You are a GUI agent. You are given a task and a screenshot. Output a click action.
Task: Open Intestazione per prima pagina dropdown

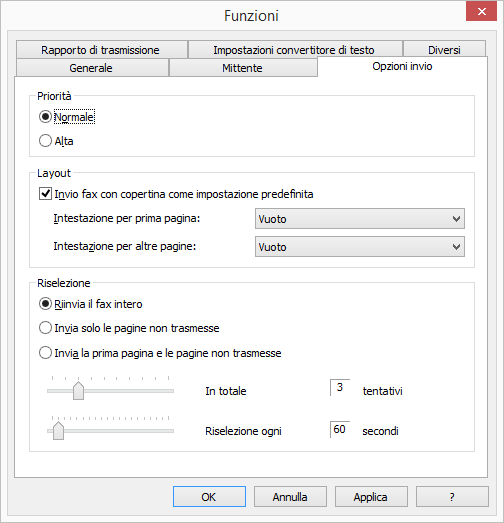360,219
